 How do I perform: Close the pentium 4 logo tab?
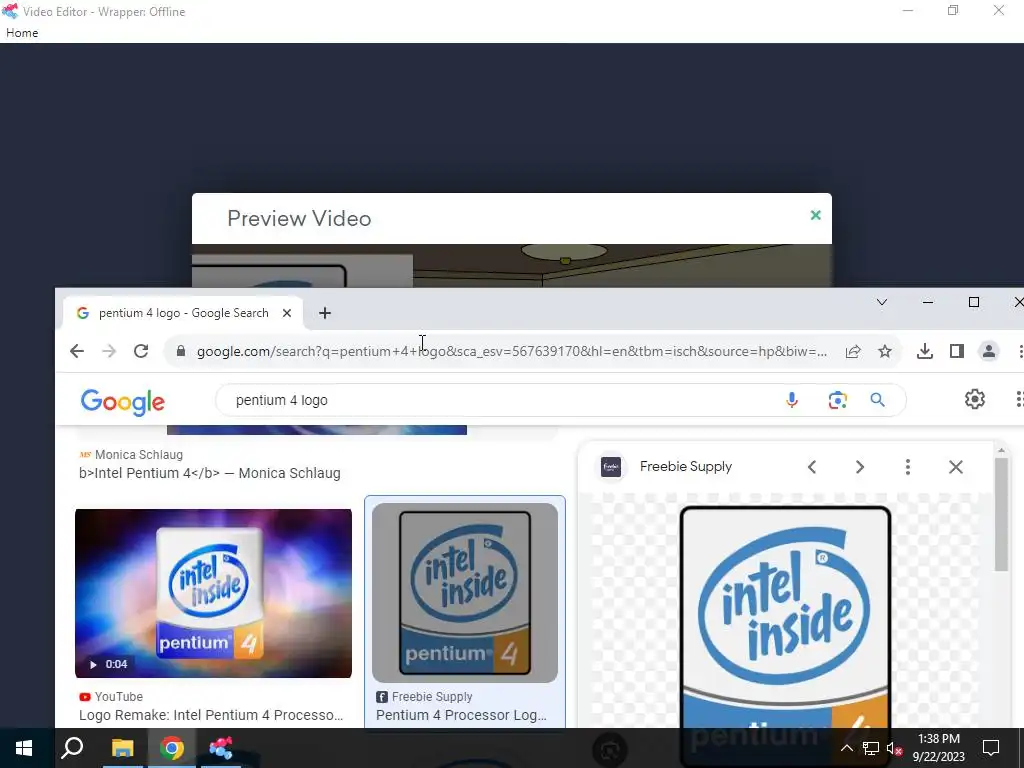pos(287,313)
